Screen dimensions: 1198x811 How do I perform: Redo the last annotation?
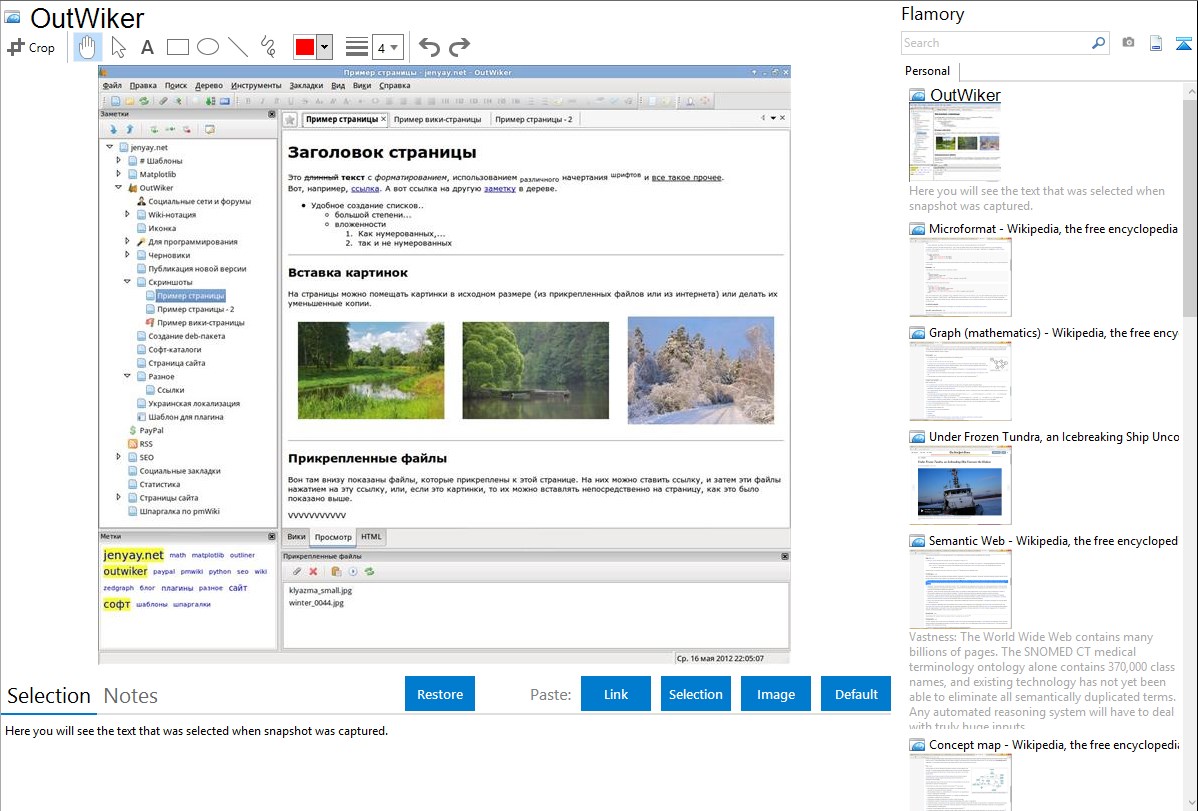(x=459, y=47)
